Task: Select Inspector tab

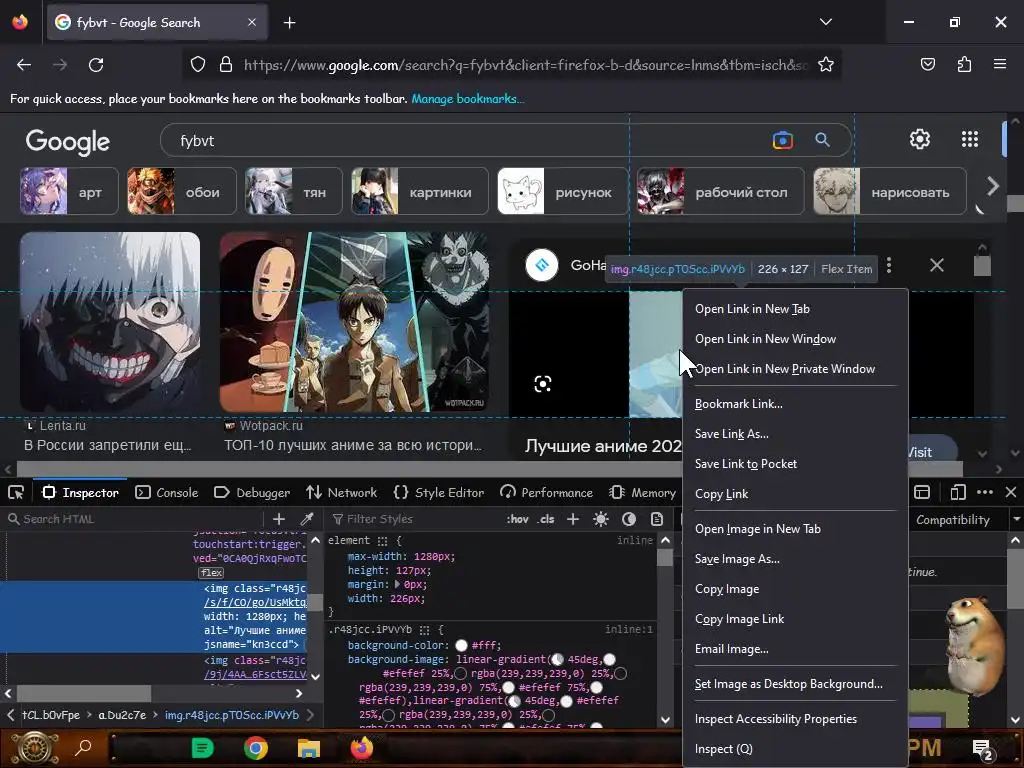Action: pyautogui.click(x=80, y=493)
